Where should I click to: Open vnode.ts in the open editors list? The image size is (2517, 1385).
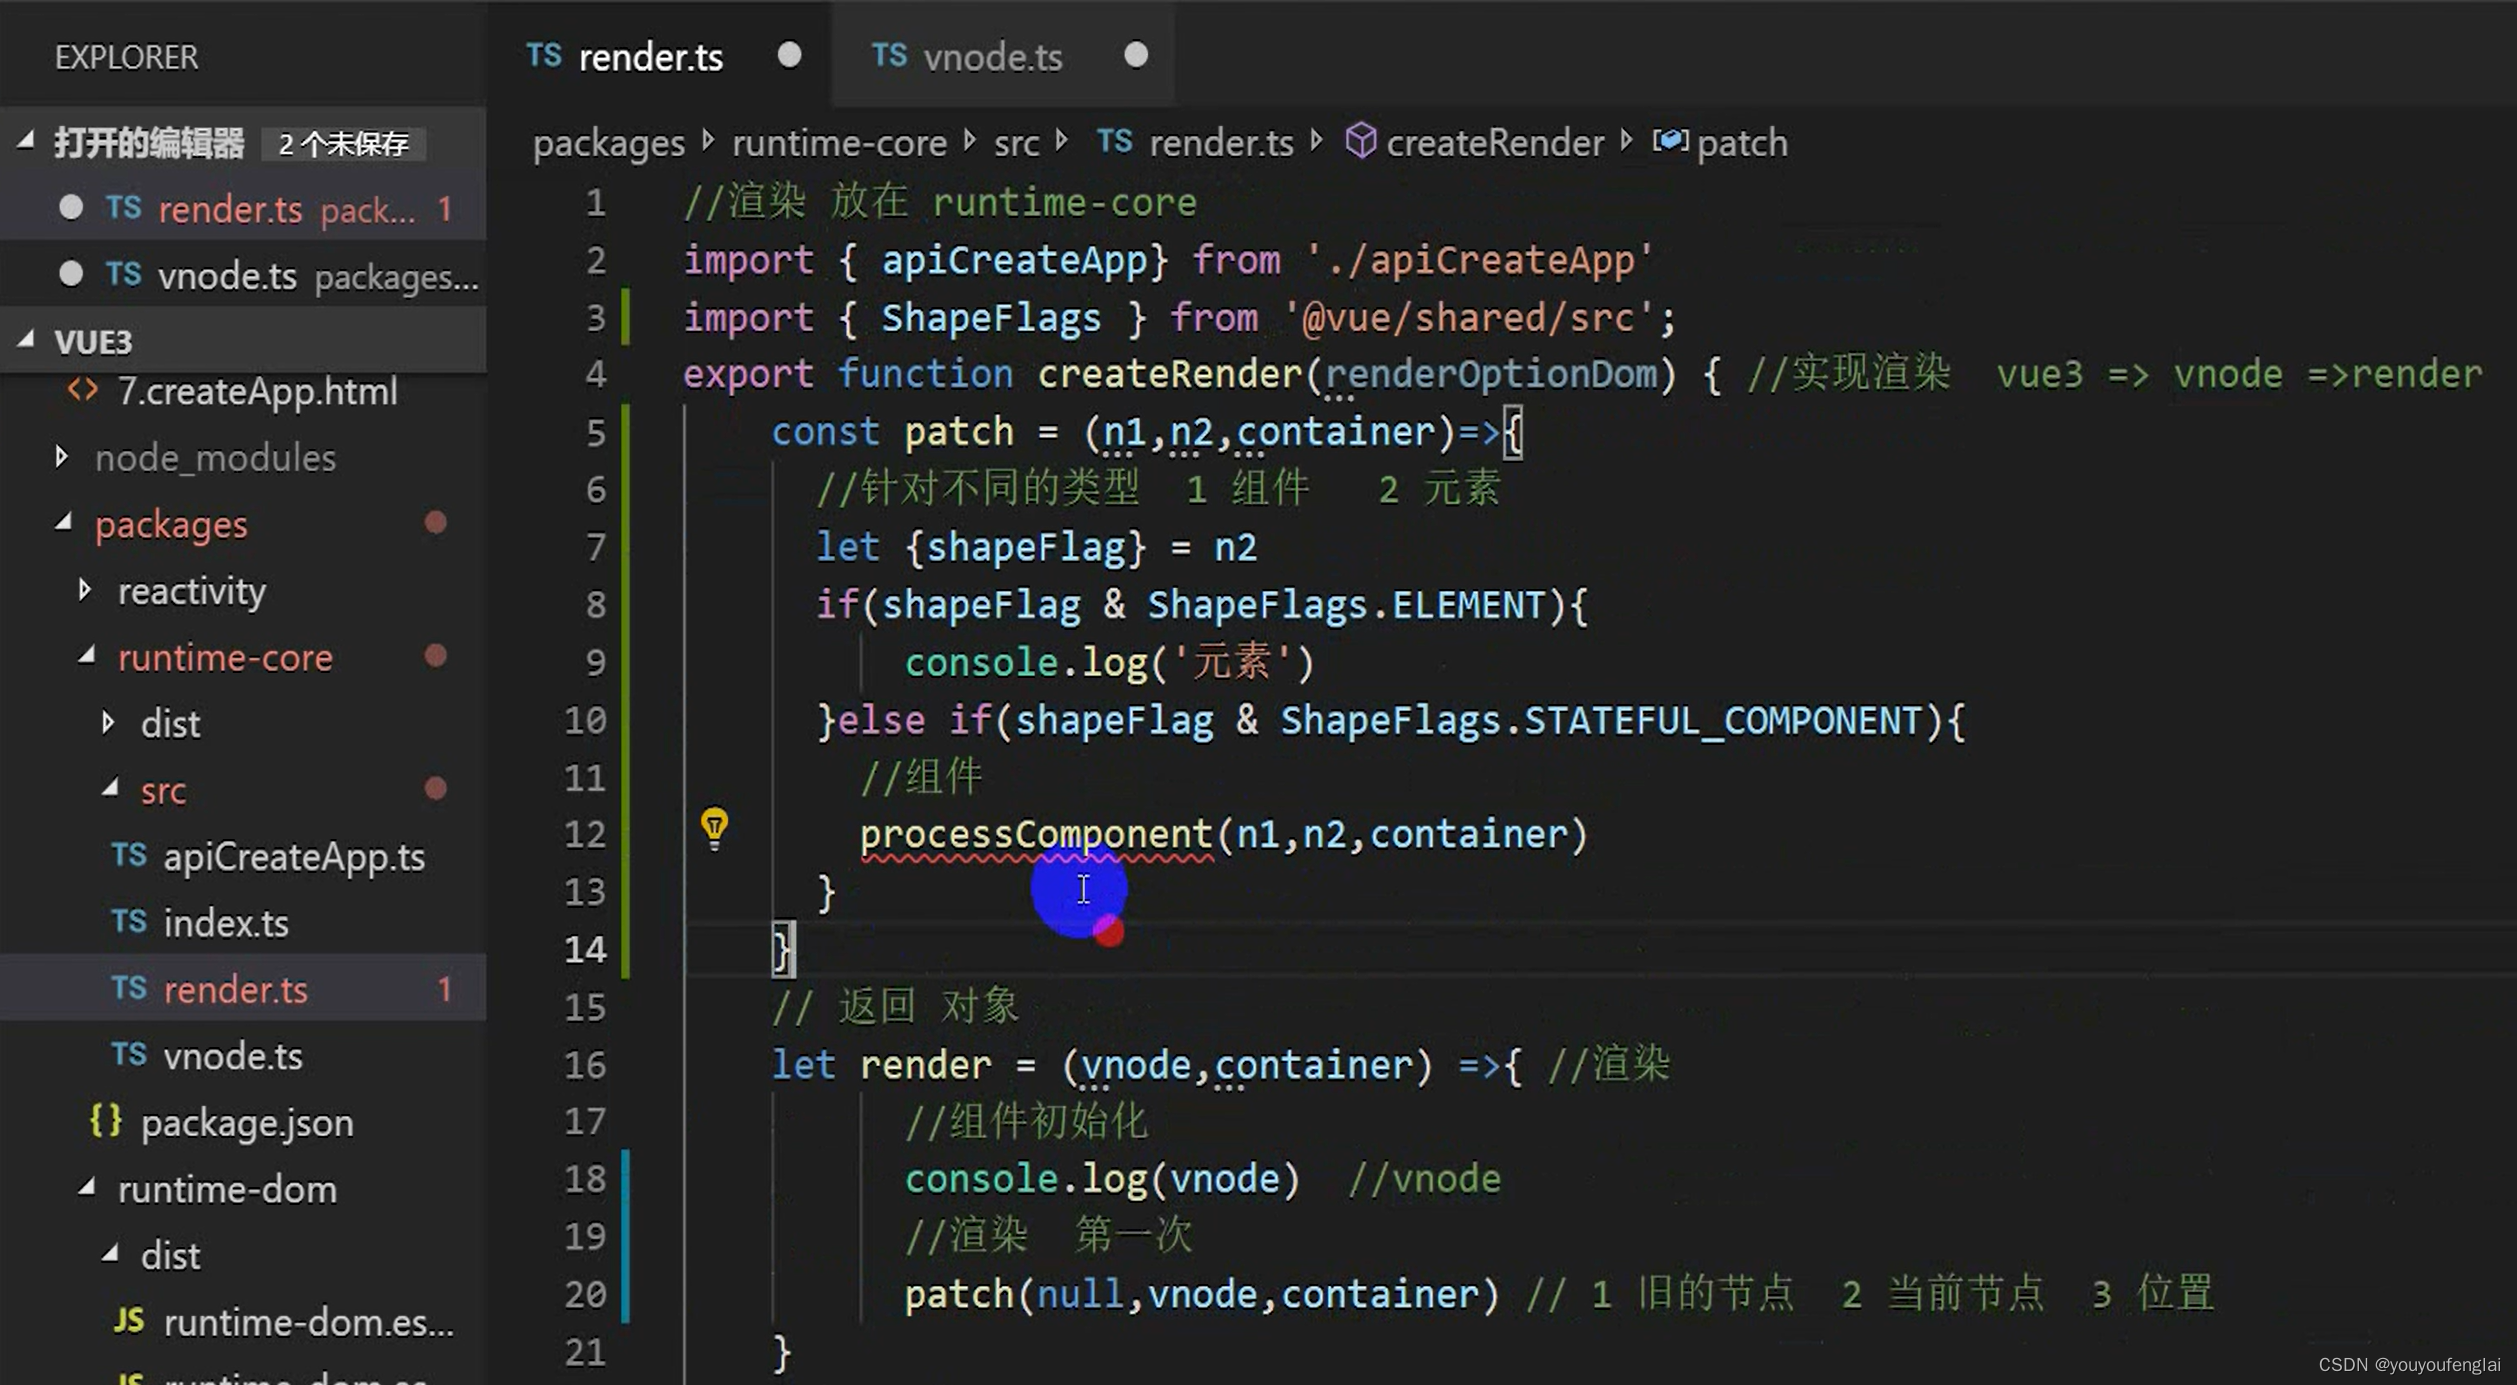click(x=243, y=274)
